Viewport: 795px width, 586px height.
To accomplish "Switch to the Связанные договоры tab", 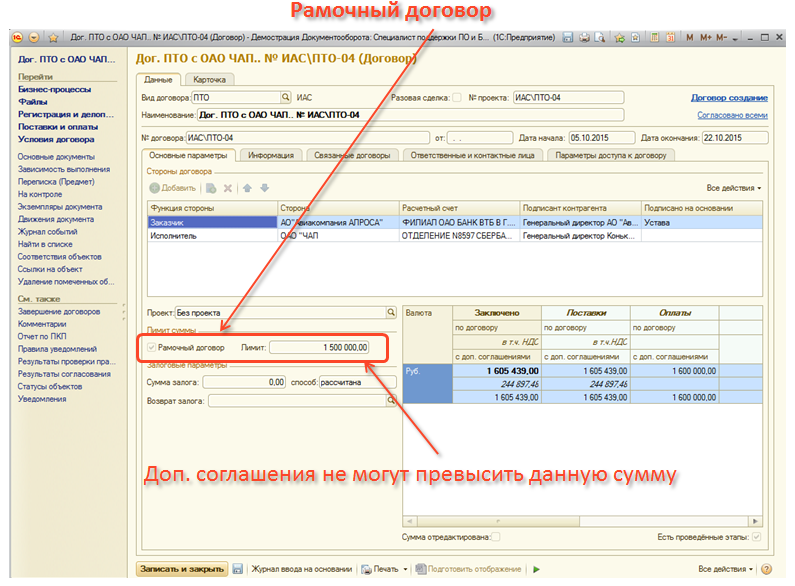I will click(353, 155).
